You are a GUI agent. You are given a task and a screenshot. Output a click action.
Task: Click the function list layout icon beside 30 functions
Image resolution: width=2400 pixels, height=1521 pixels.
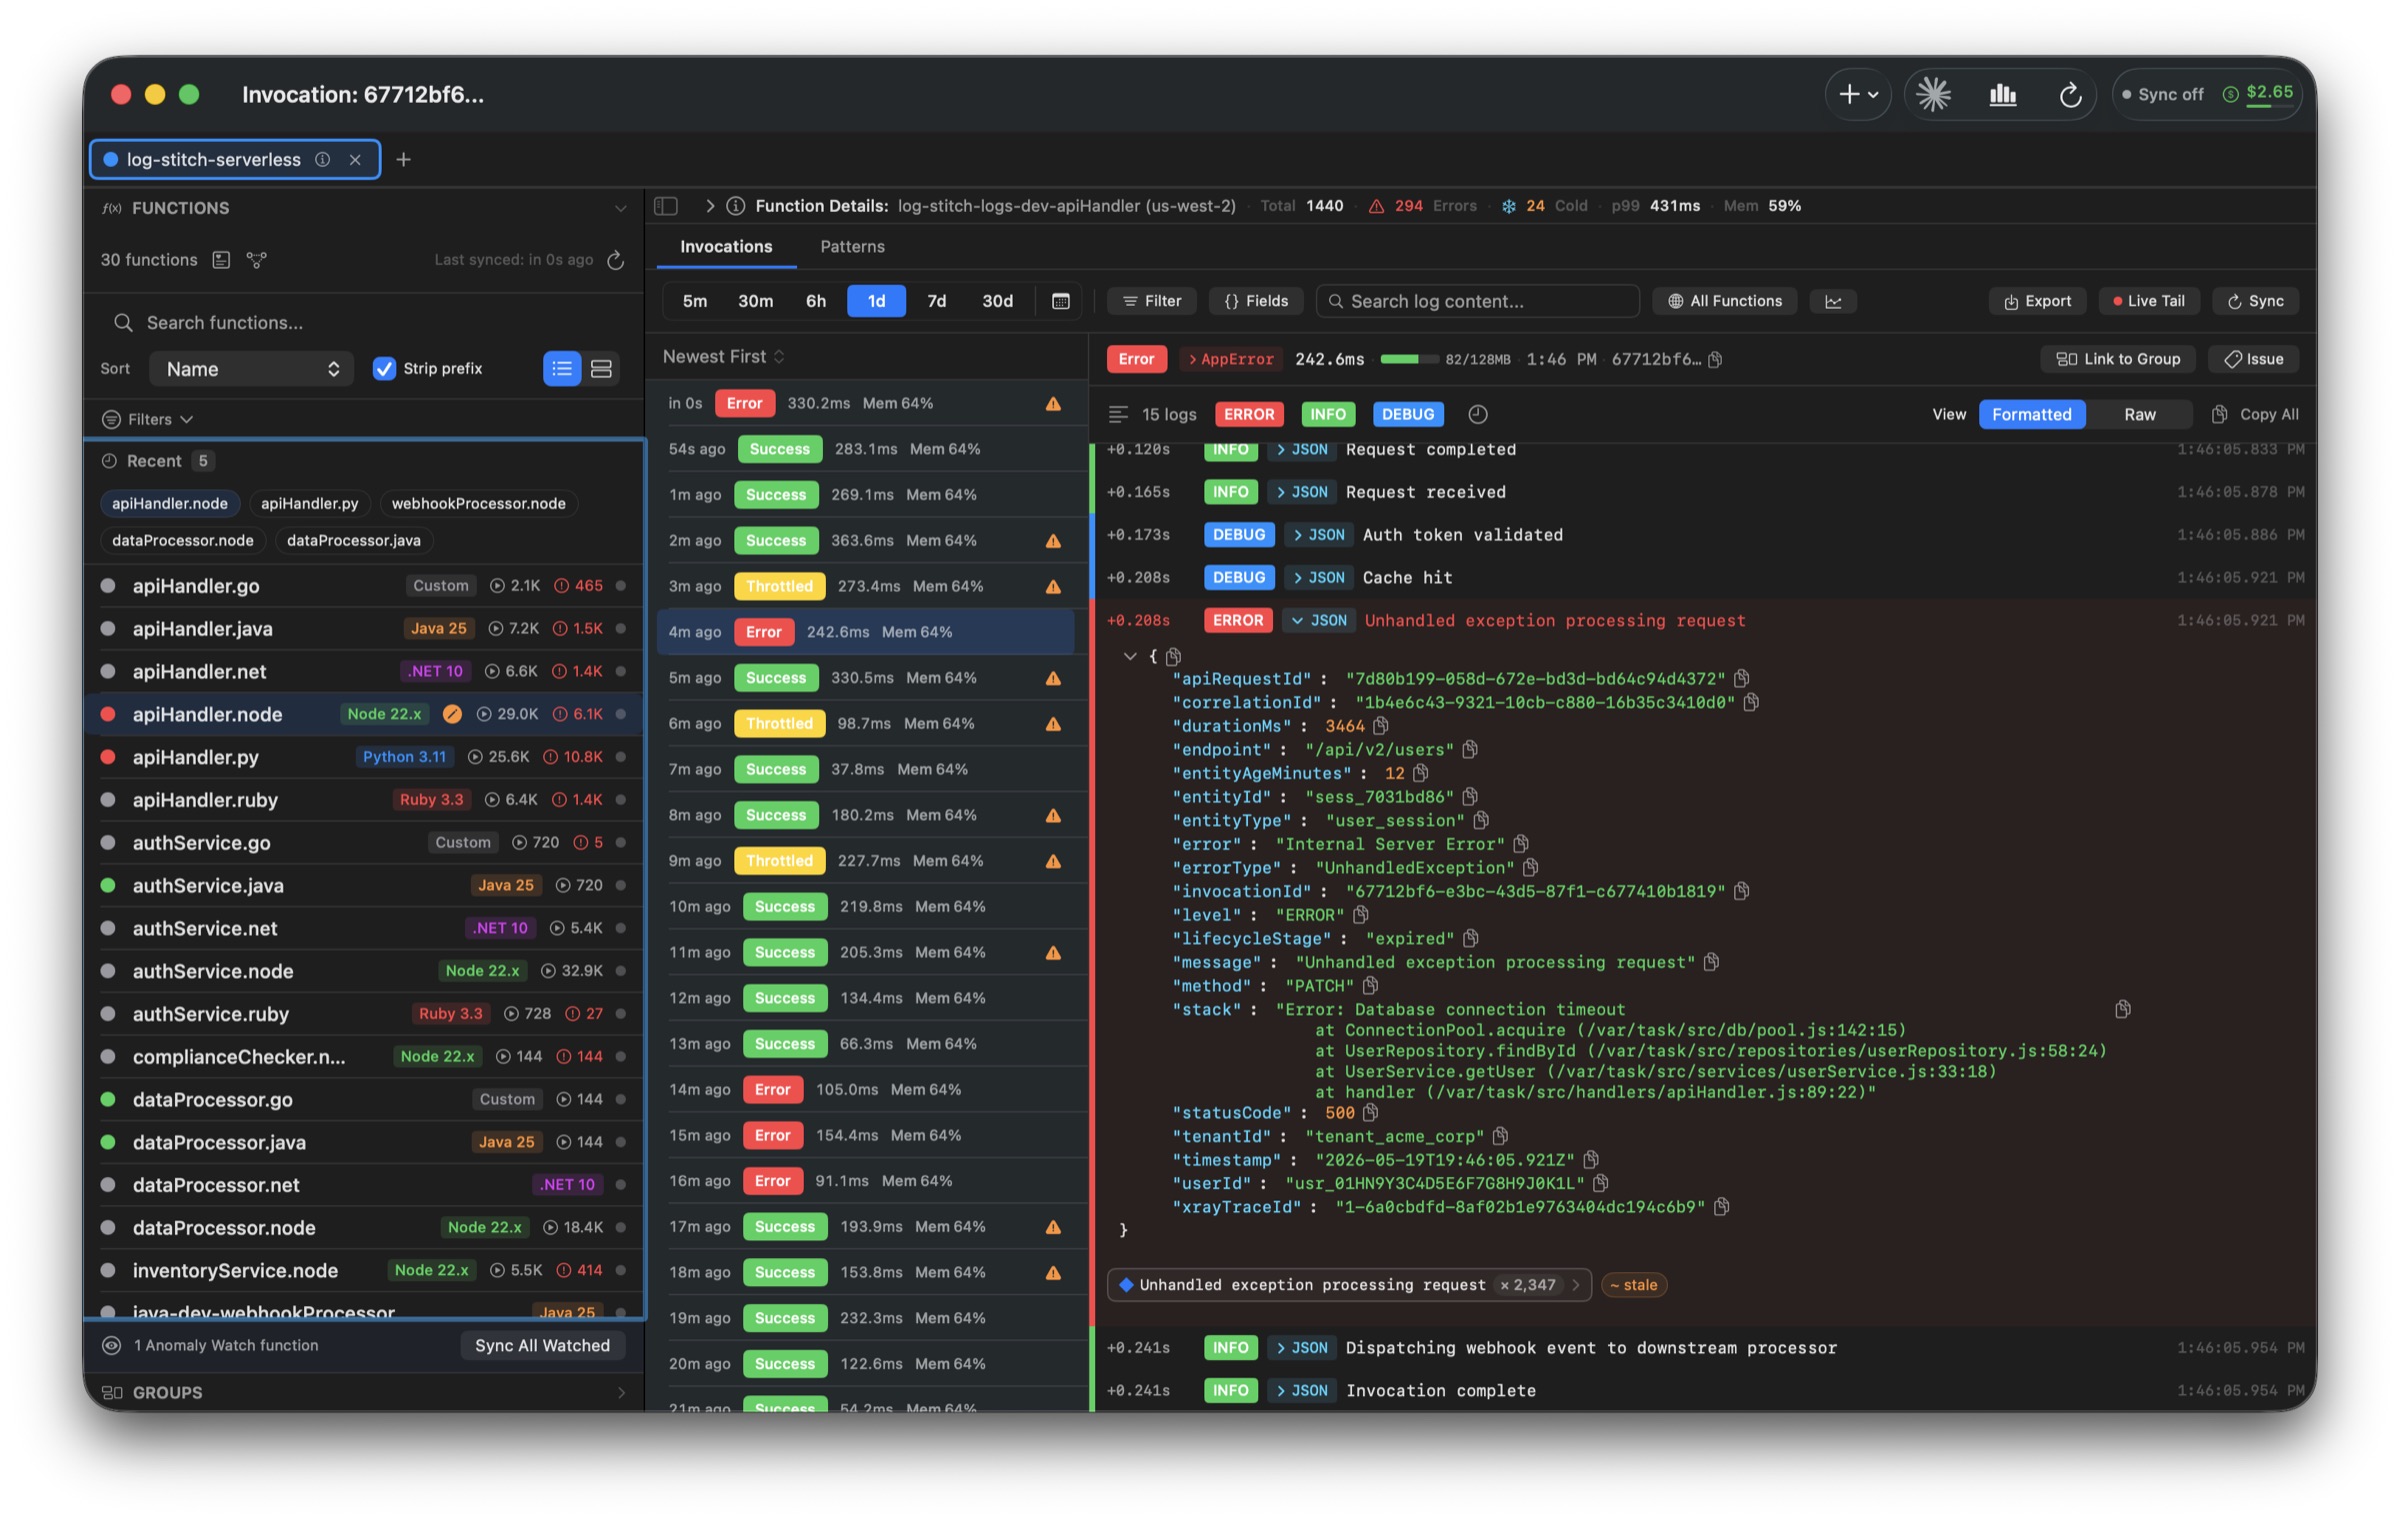(x=221, y=260)
